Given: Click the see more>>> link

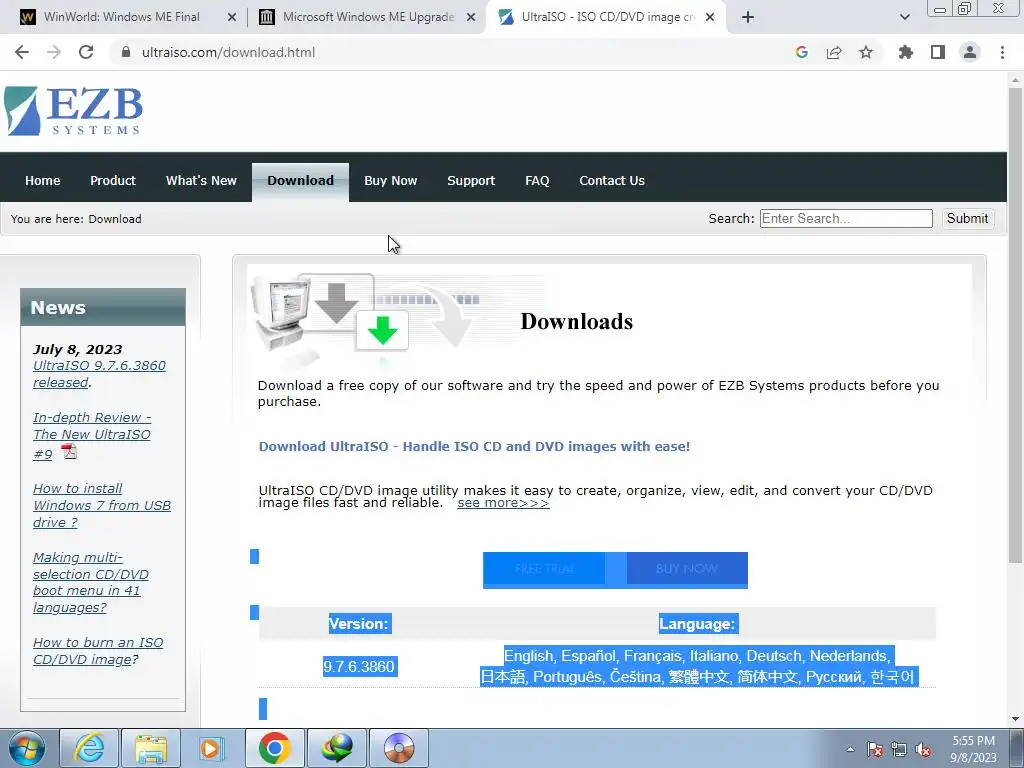Looking at the screenshot, I should [504, 503].
